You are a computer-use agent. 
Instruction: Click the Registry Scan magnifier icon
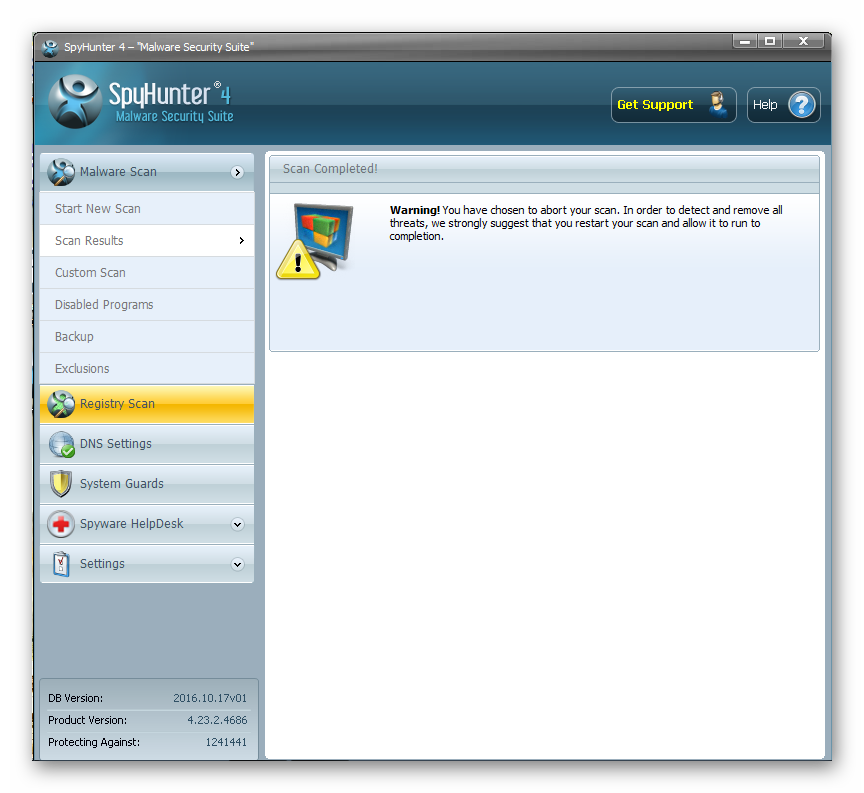61,404
